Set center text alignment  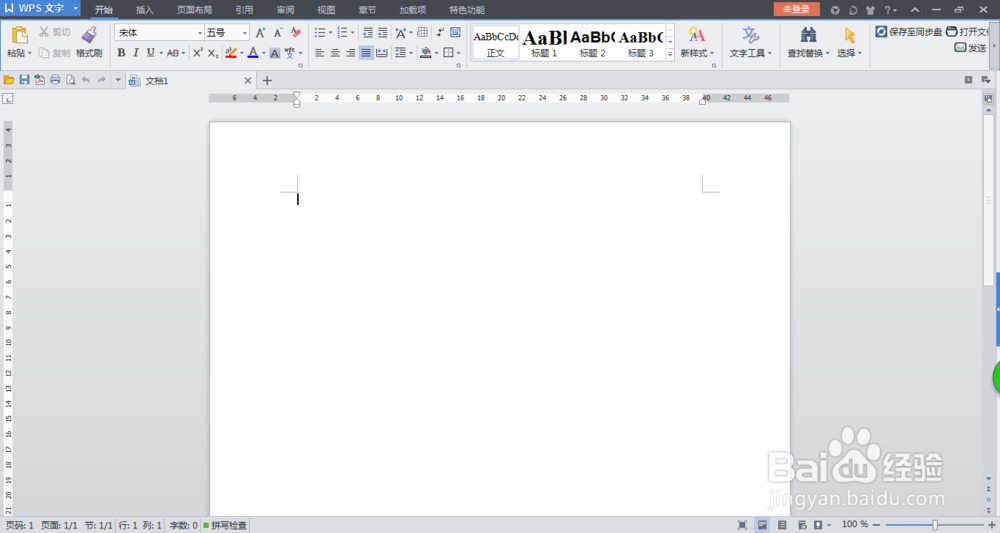pyautogui.click(x=335, y=53)
